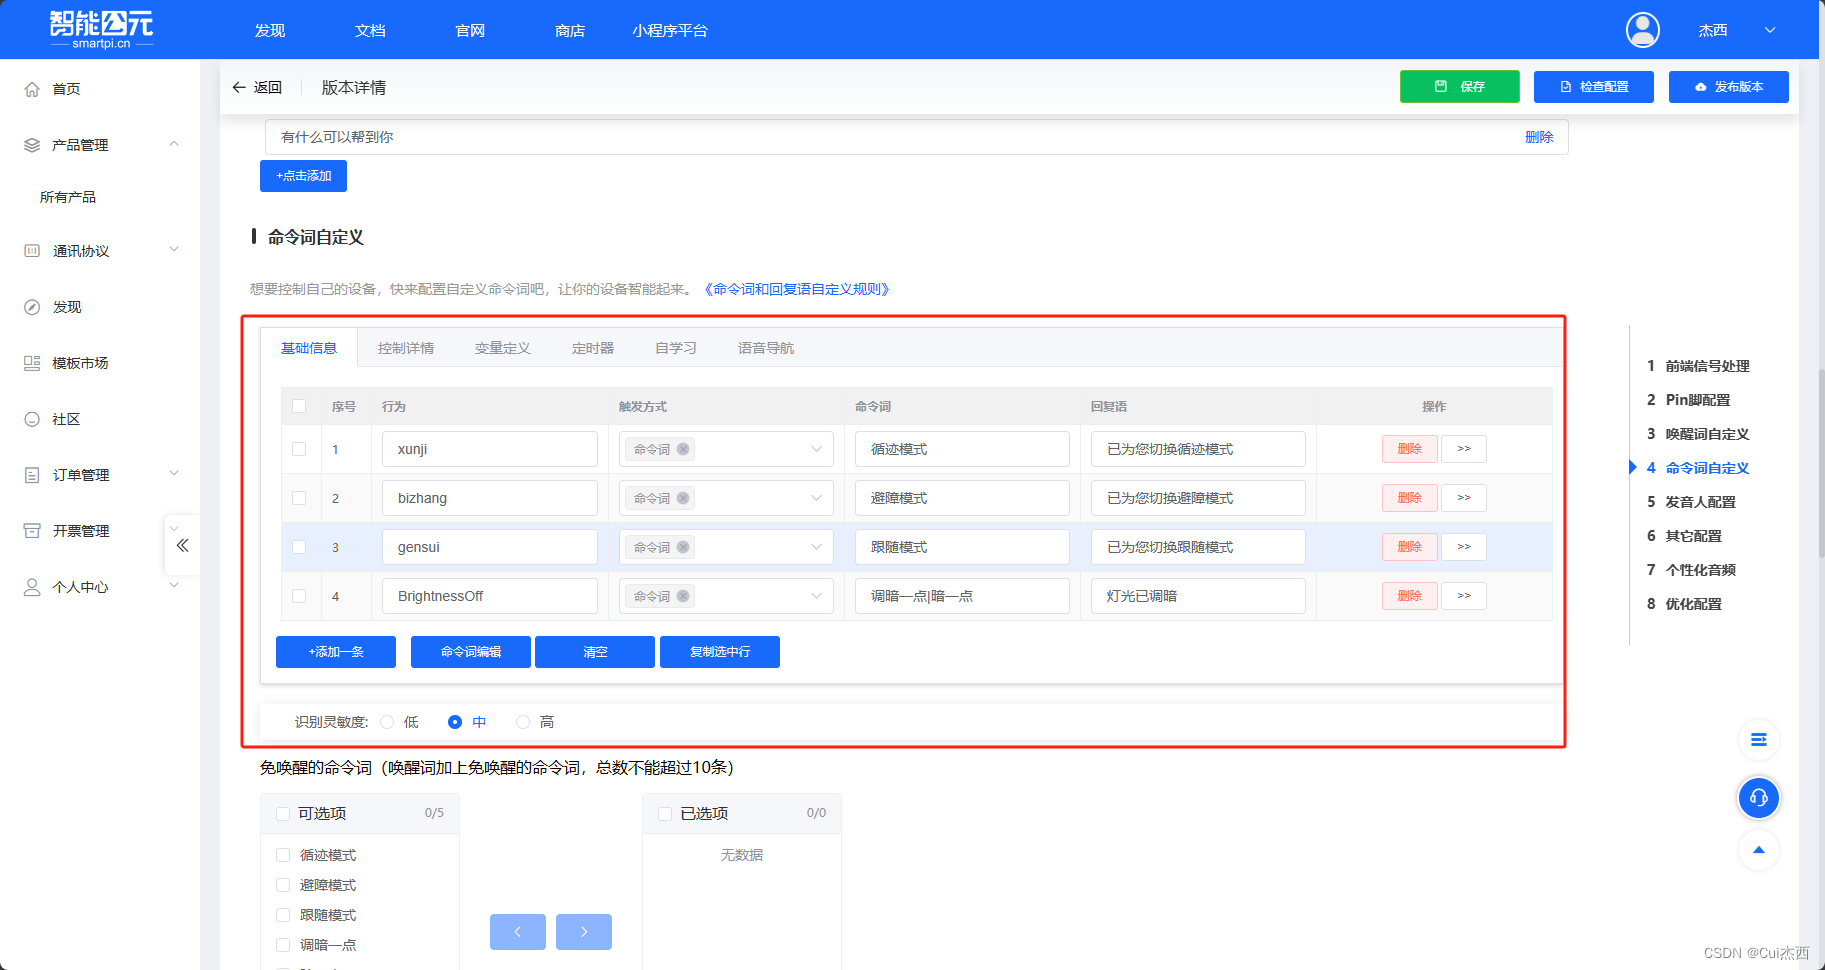Check the checkbox for row 4 BrightnessOff

299,596
